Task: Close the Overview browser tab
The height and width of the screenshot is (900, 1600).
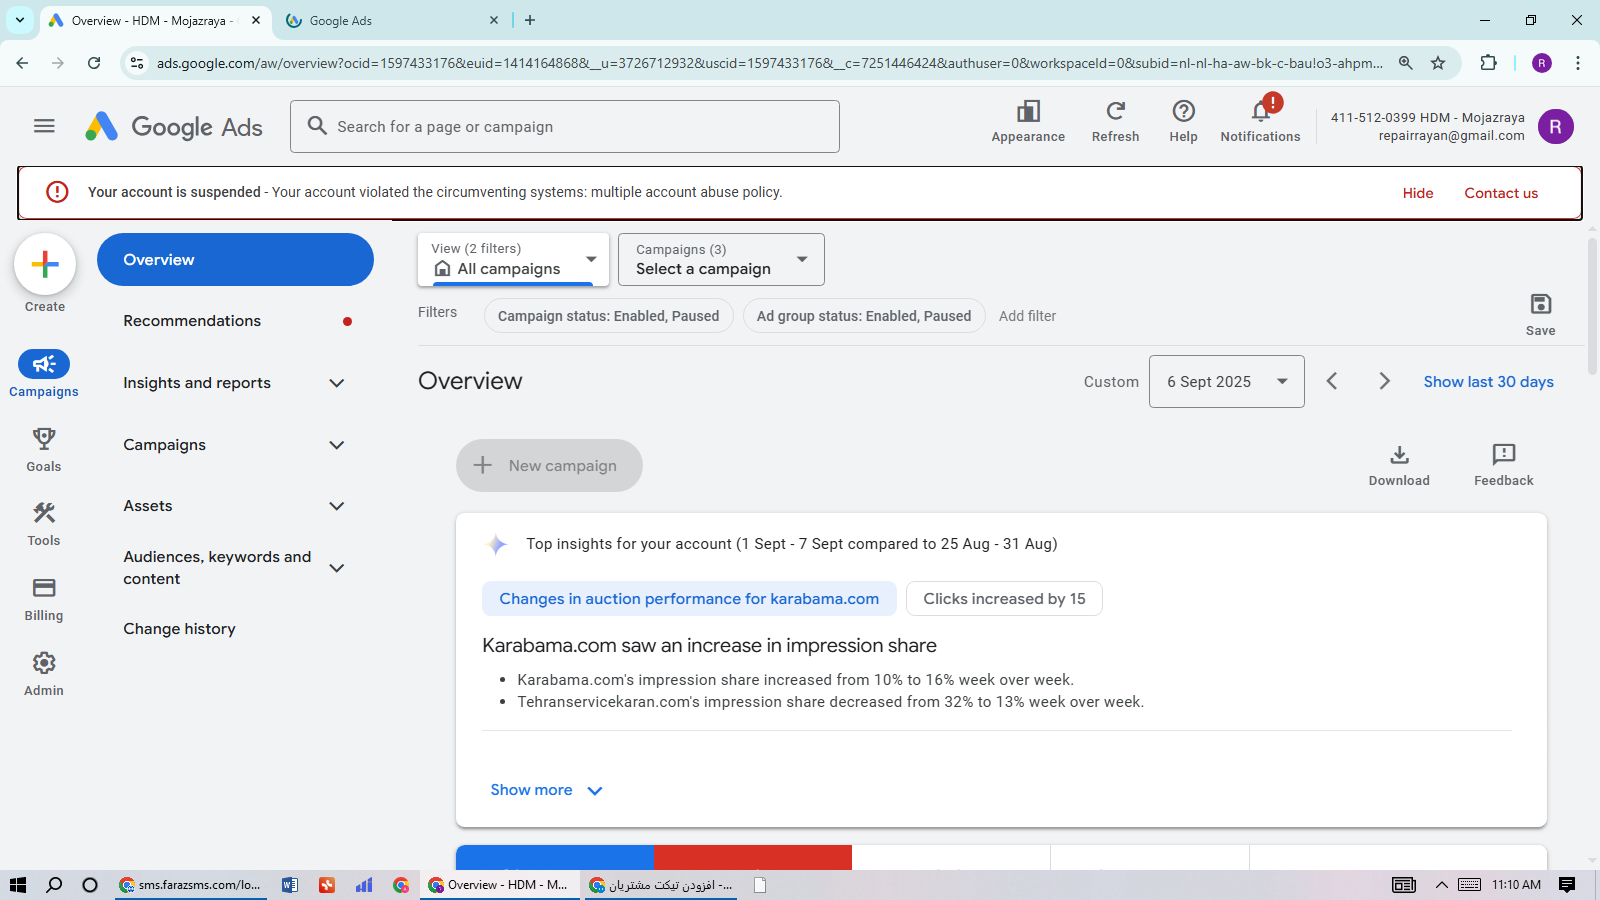Action: (256, 20)
